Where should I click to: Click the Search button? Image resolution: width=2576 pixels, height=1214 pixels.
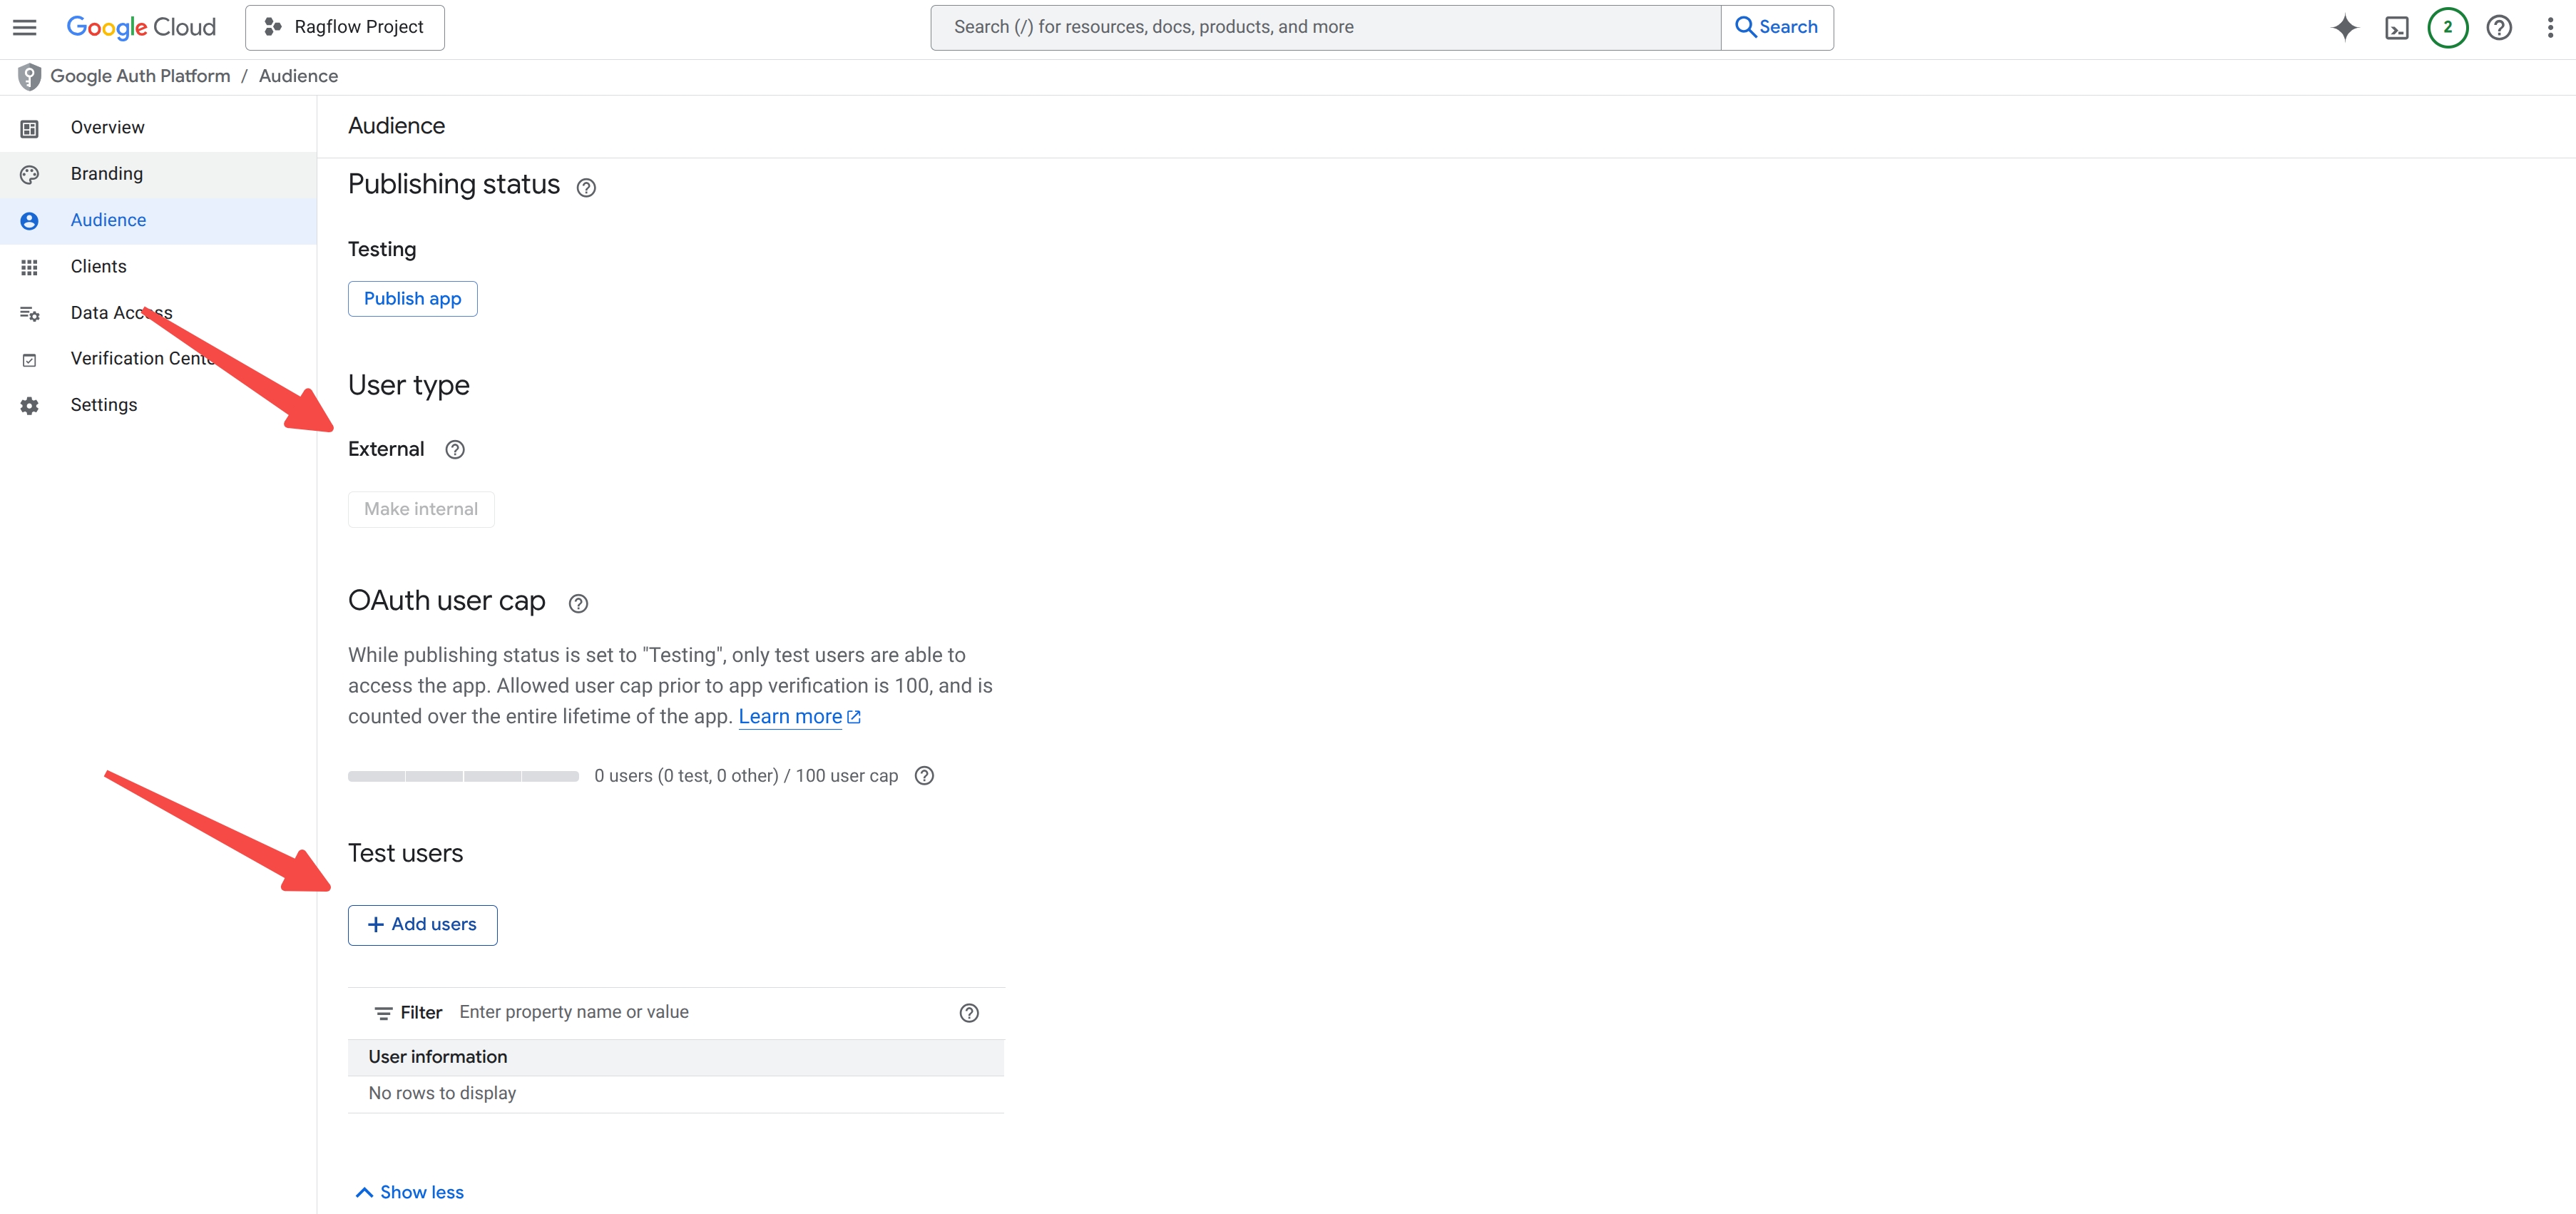1777,27
